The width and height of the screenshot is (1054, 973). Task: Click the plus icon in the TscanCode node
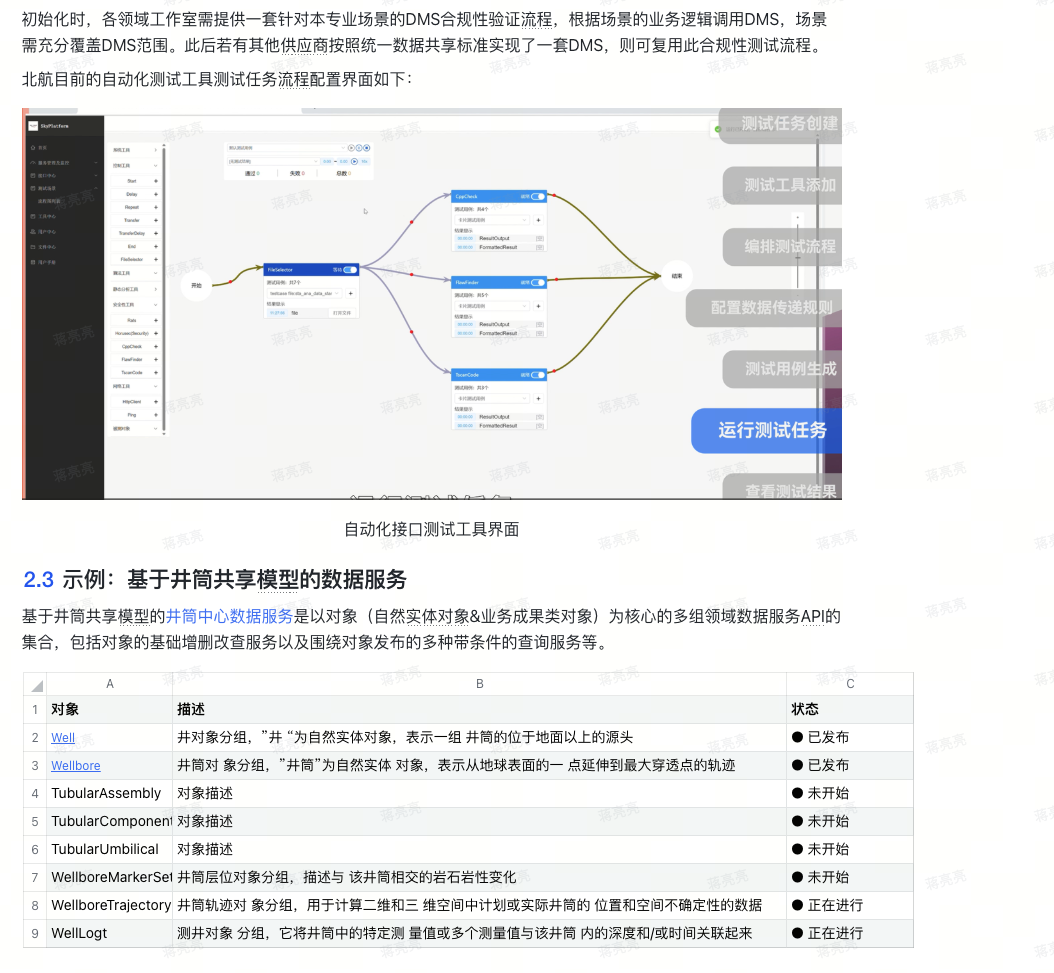point(538,398)
